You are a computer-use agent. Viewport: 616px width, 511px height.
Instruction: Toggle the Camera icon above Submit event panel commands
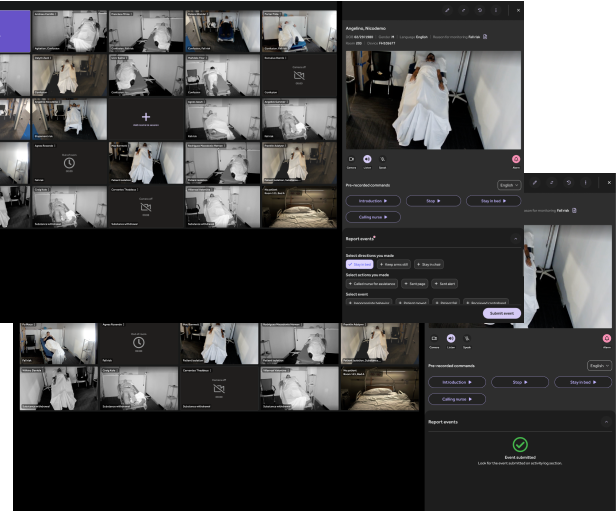coord(351,159)
